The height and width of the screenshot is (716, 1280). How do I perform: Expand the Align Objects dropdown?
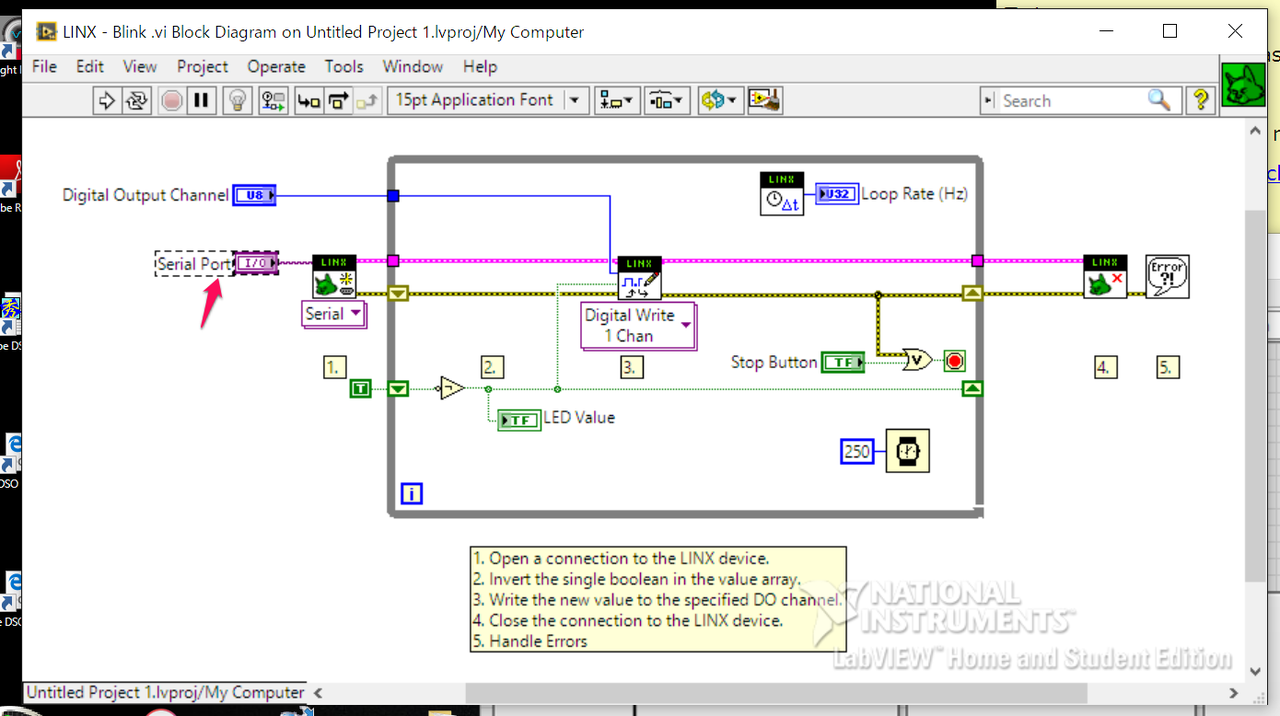pos(615,100)
